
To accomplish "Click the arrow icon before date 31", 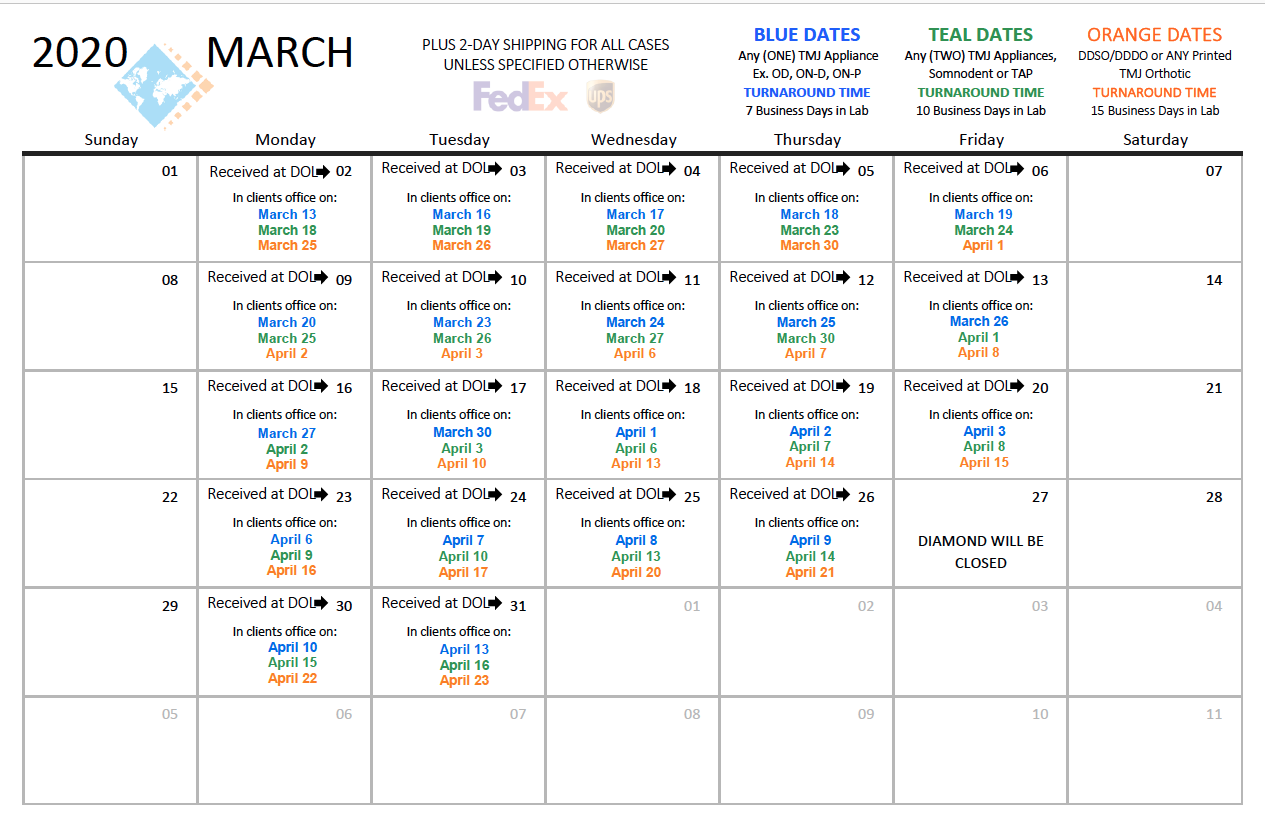I will click(x=497, y=603).
